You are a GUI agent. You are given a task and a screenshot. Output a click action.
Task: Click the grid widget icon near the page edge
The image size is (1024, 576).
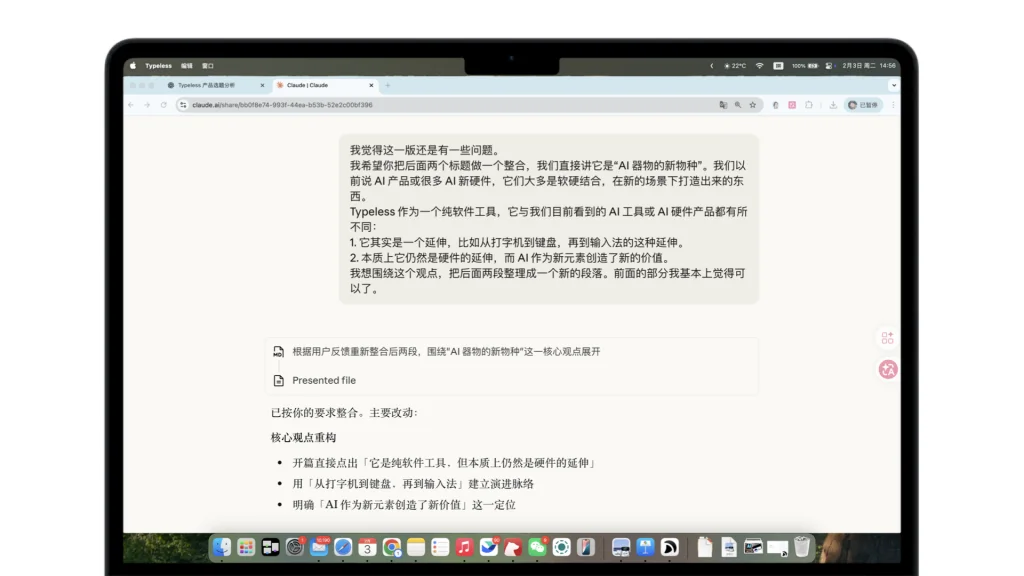887,337
